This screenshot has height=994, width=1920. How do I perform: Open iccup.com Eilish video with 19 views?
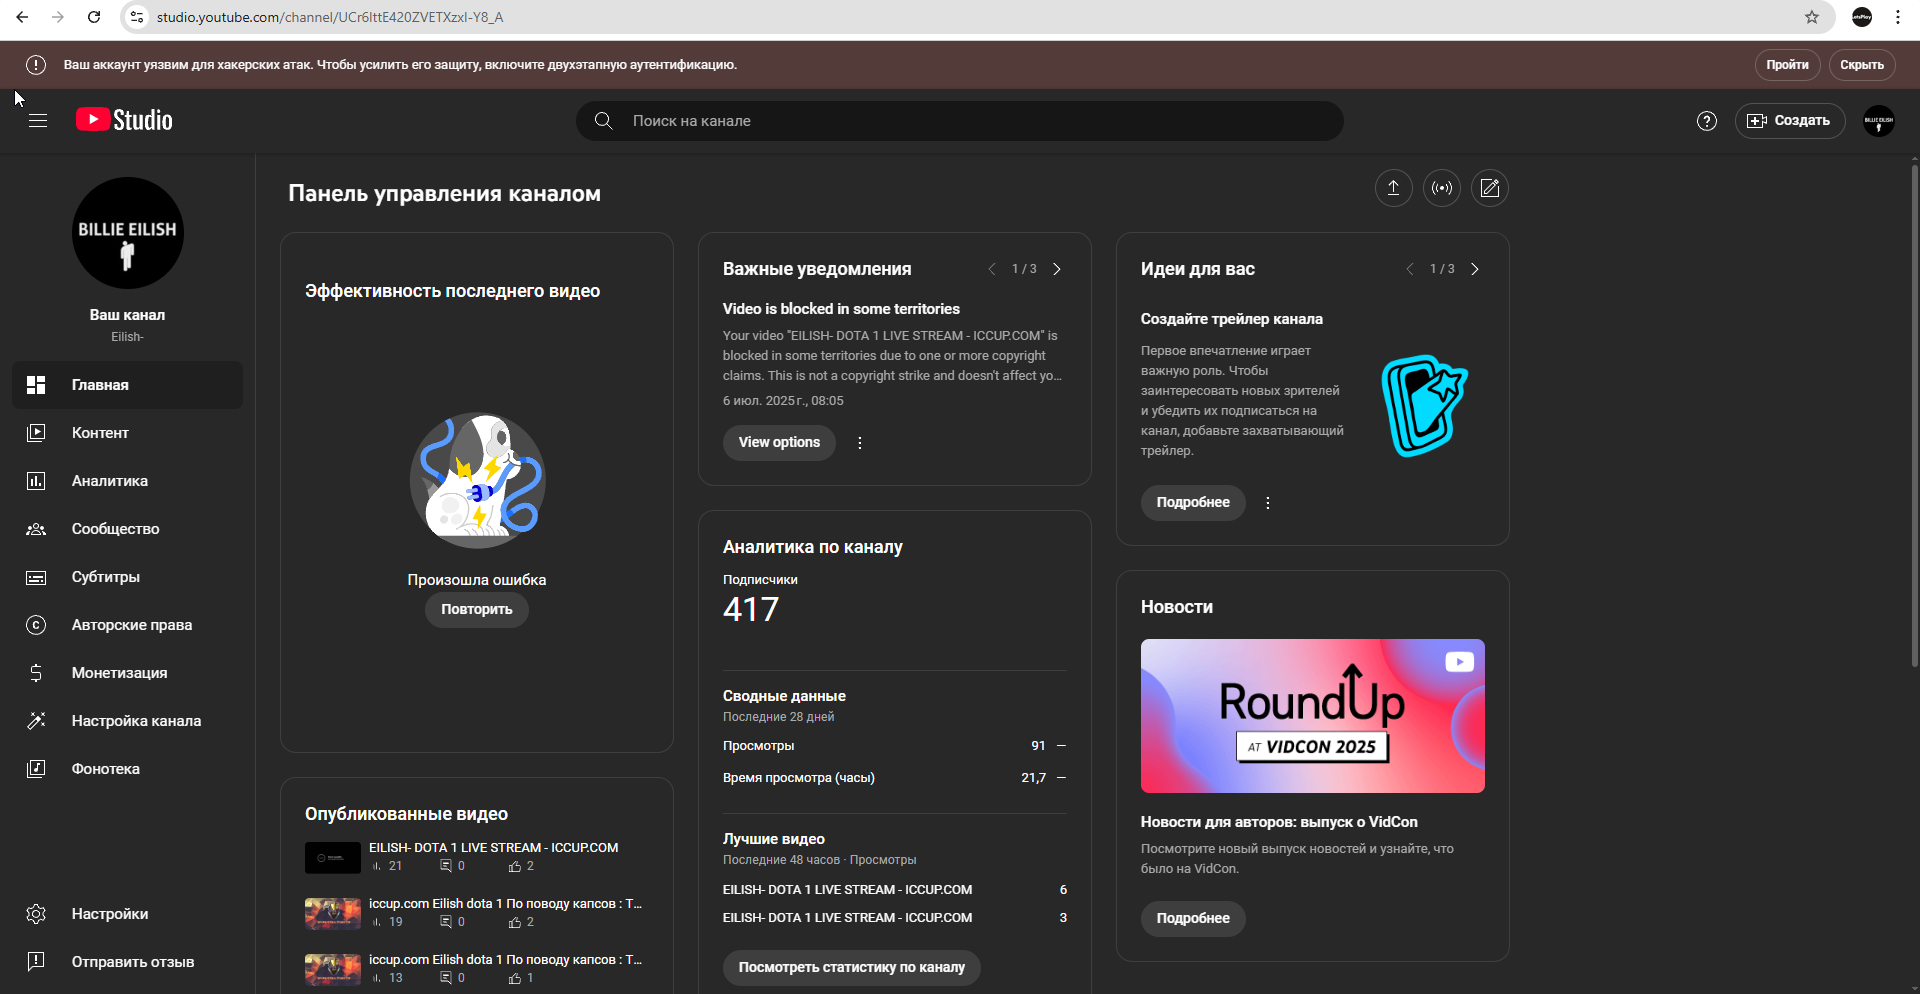tap(505, 904)
